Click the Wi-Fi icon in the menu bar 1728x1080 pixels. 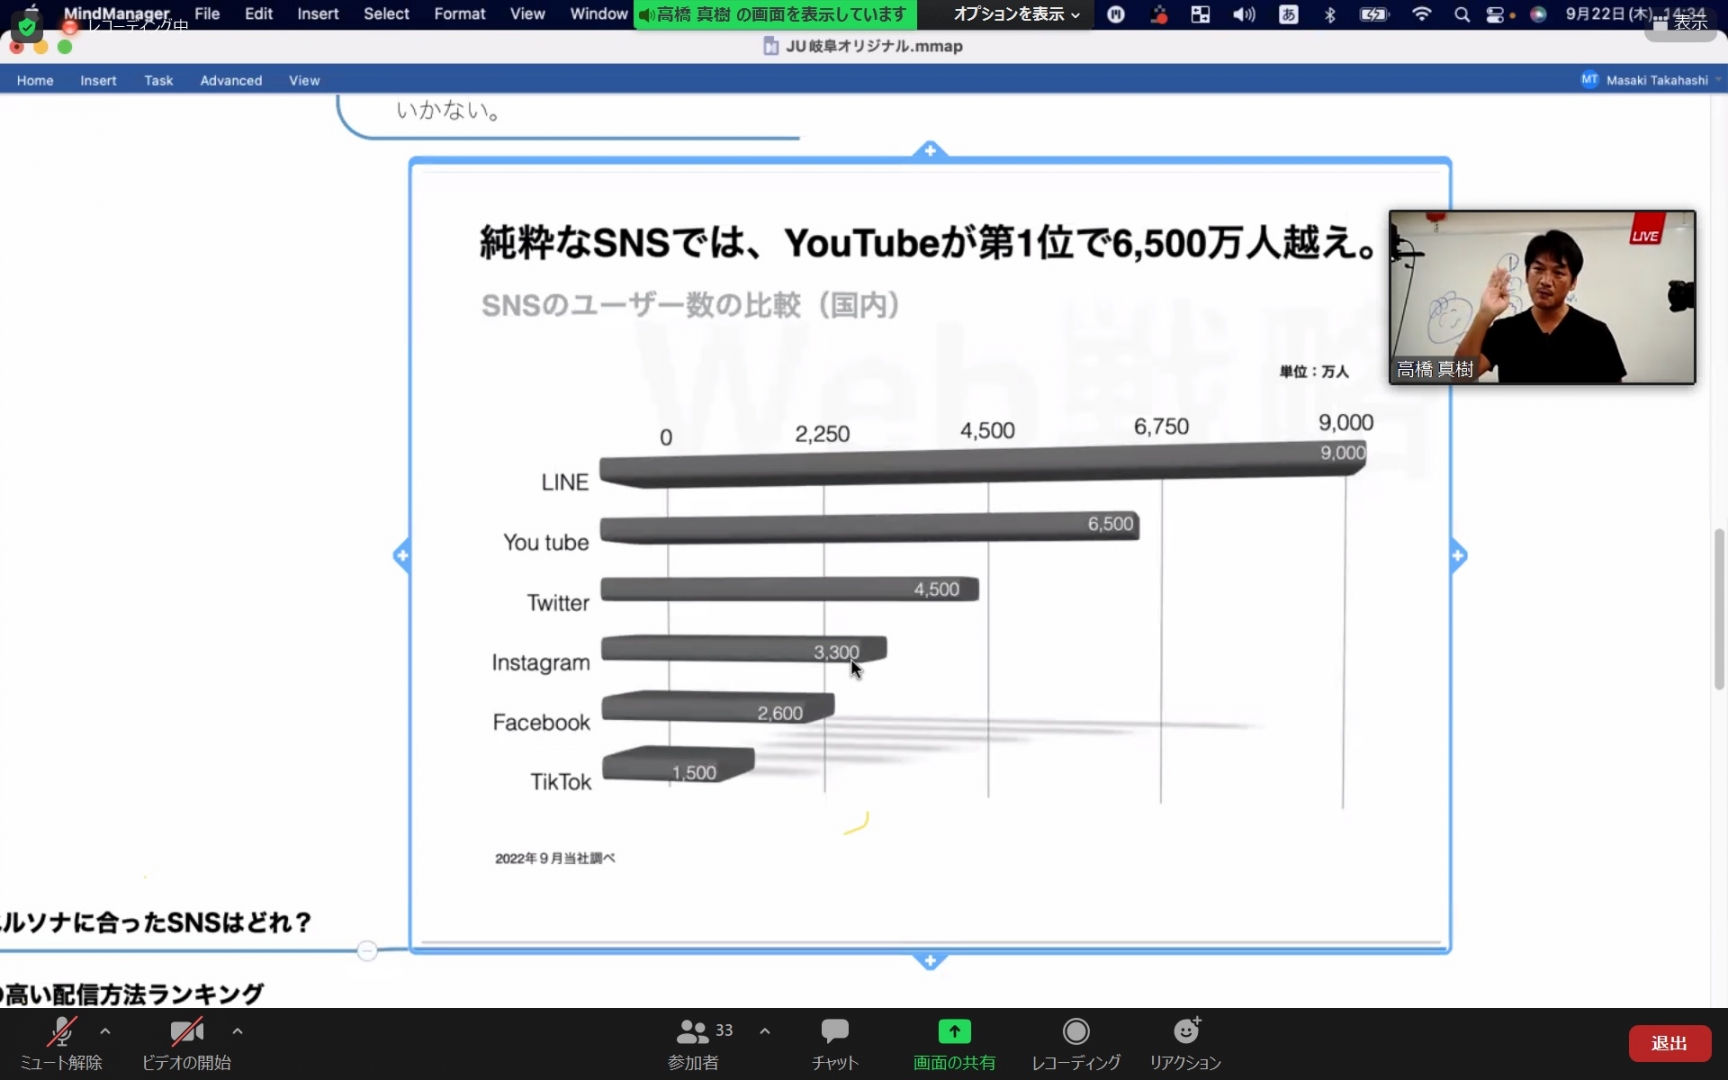tap(1421, 14)
